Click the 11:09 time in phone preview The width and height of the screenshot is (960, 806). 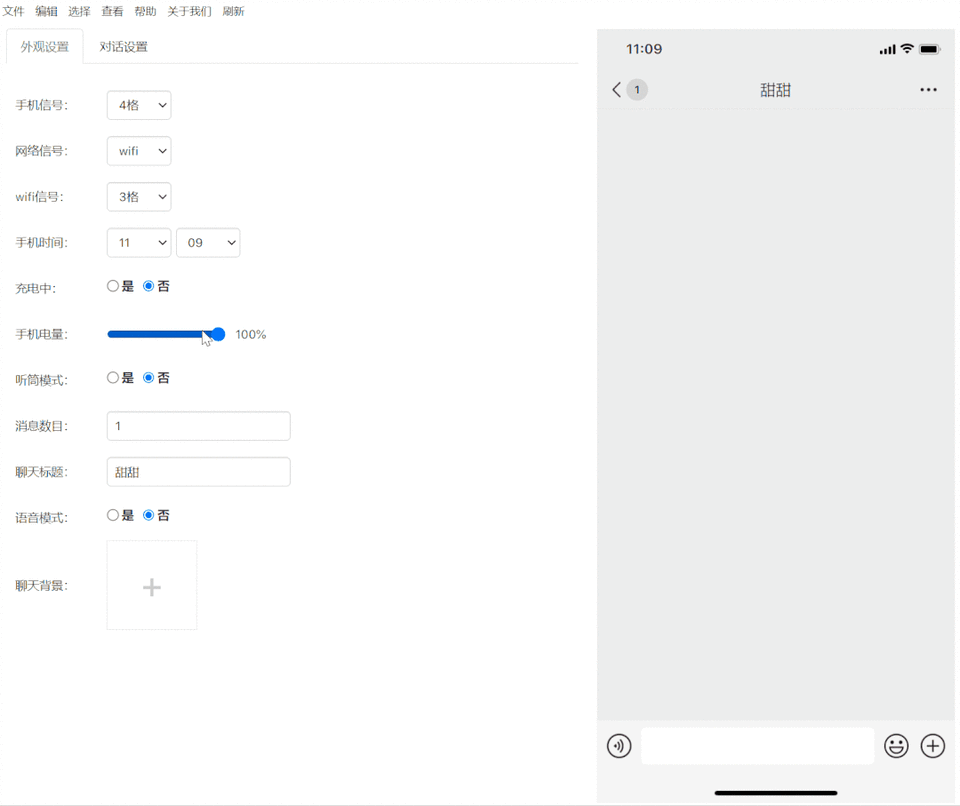click(x=644, y=49)
